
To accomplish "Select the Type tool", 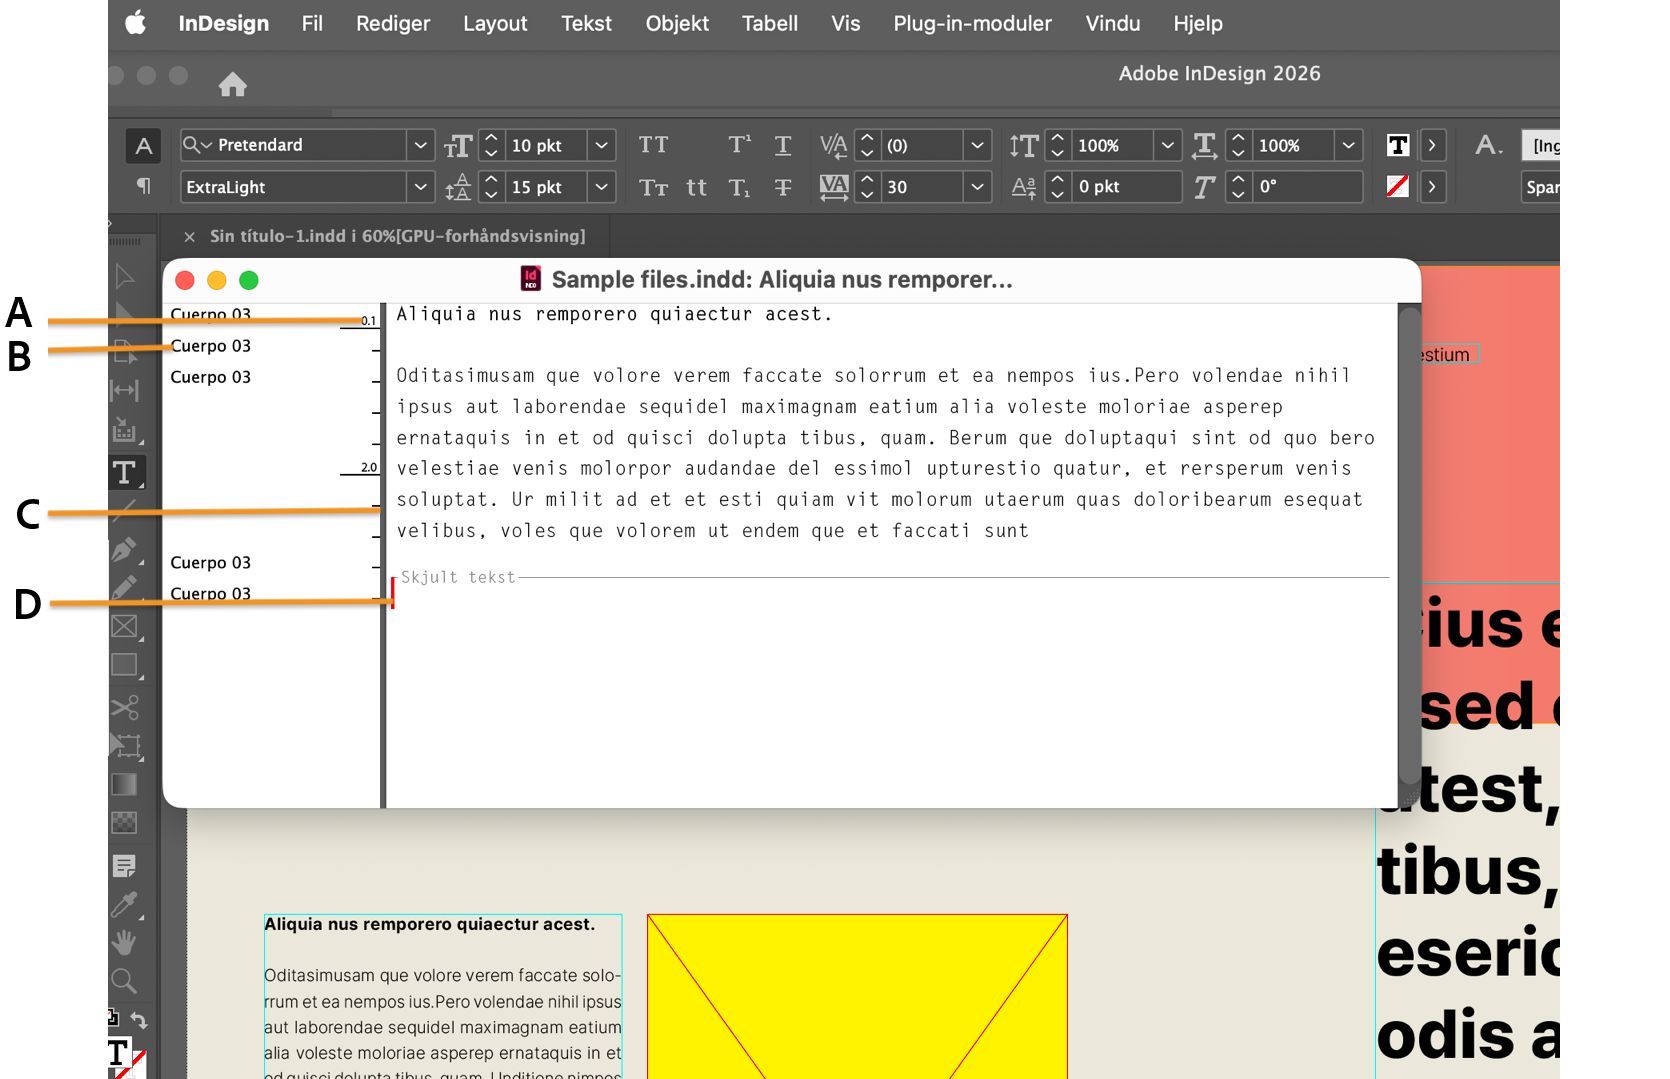I will (x=125, y=472).
